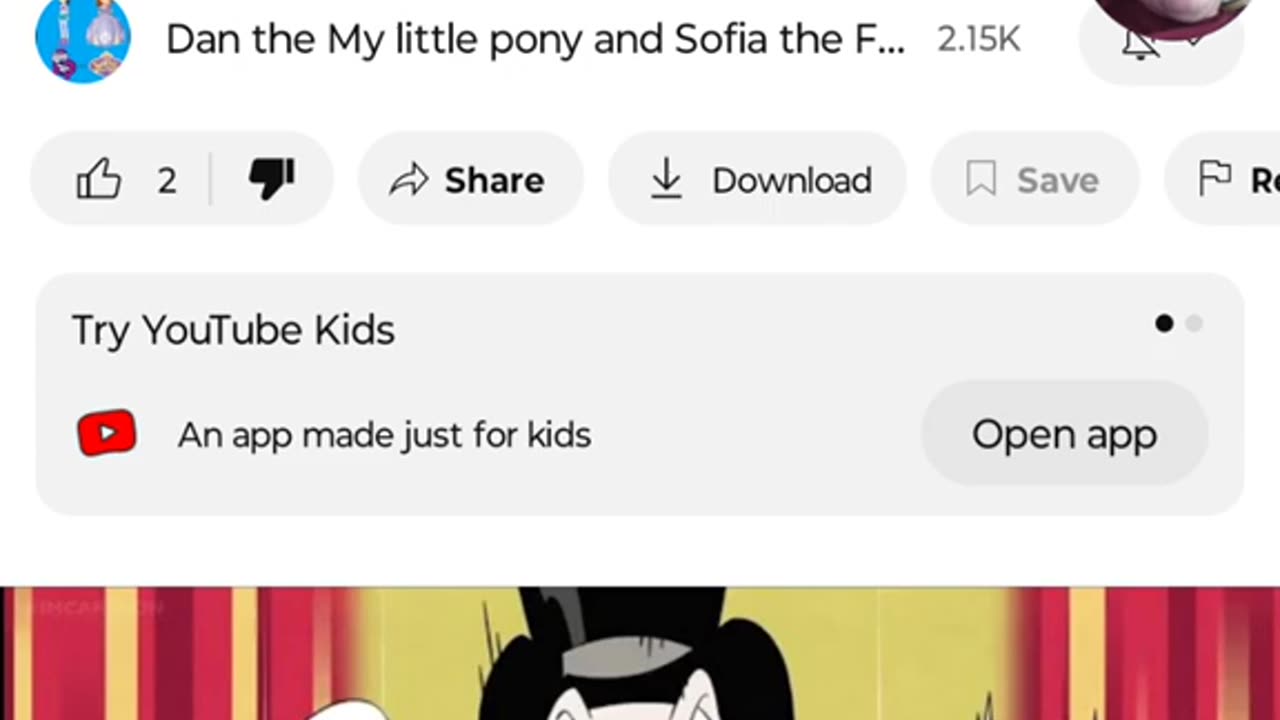This screenshot has height=720, width=1280.
Task: Click the Save button label
Action: [1057, 180]
